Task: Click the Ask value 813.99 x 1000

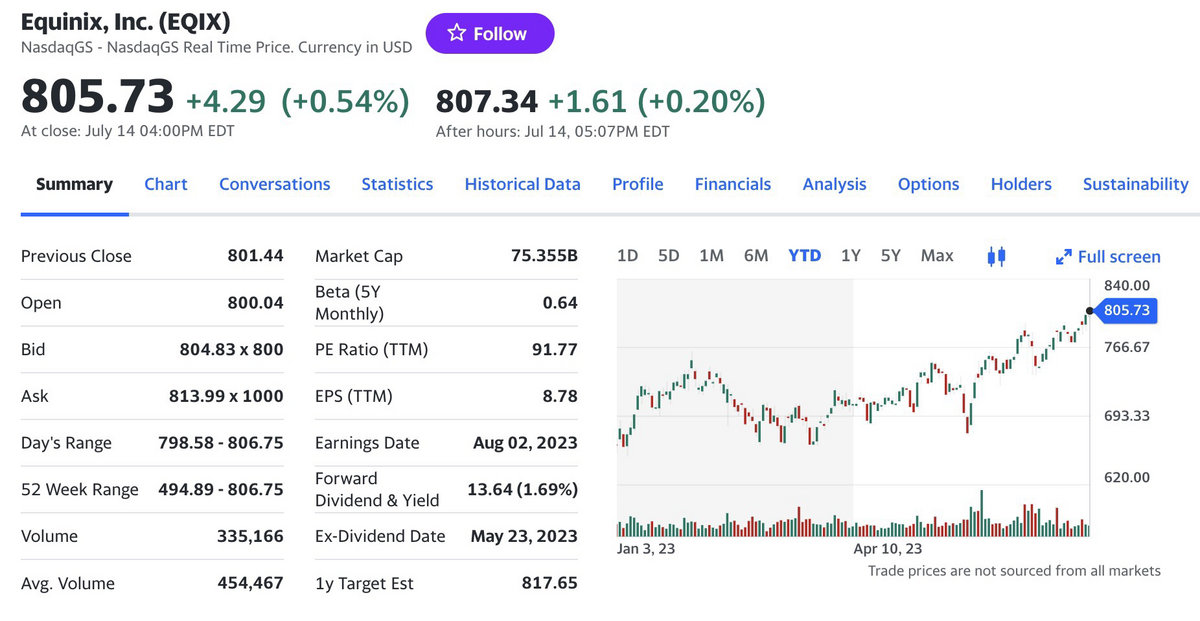Action: (226, 396)
